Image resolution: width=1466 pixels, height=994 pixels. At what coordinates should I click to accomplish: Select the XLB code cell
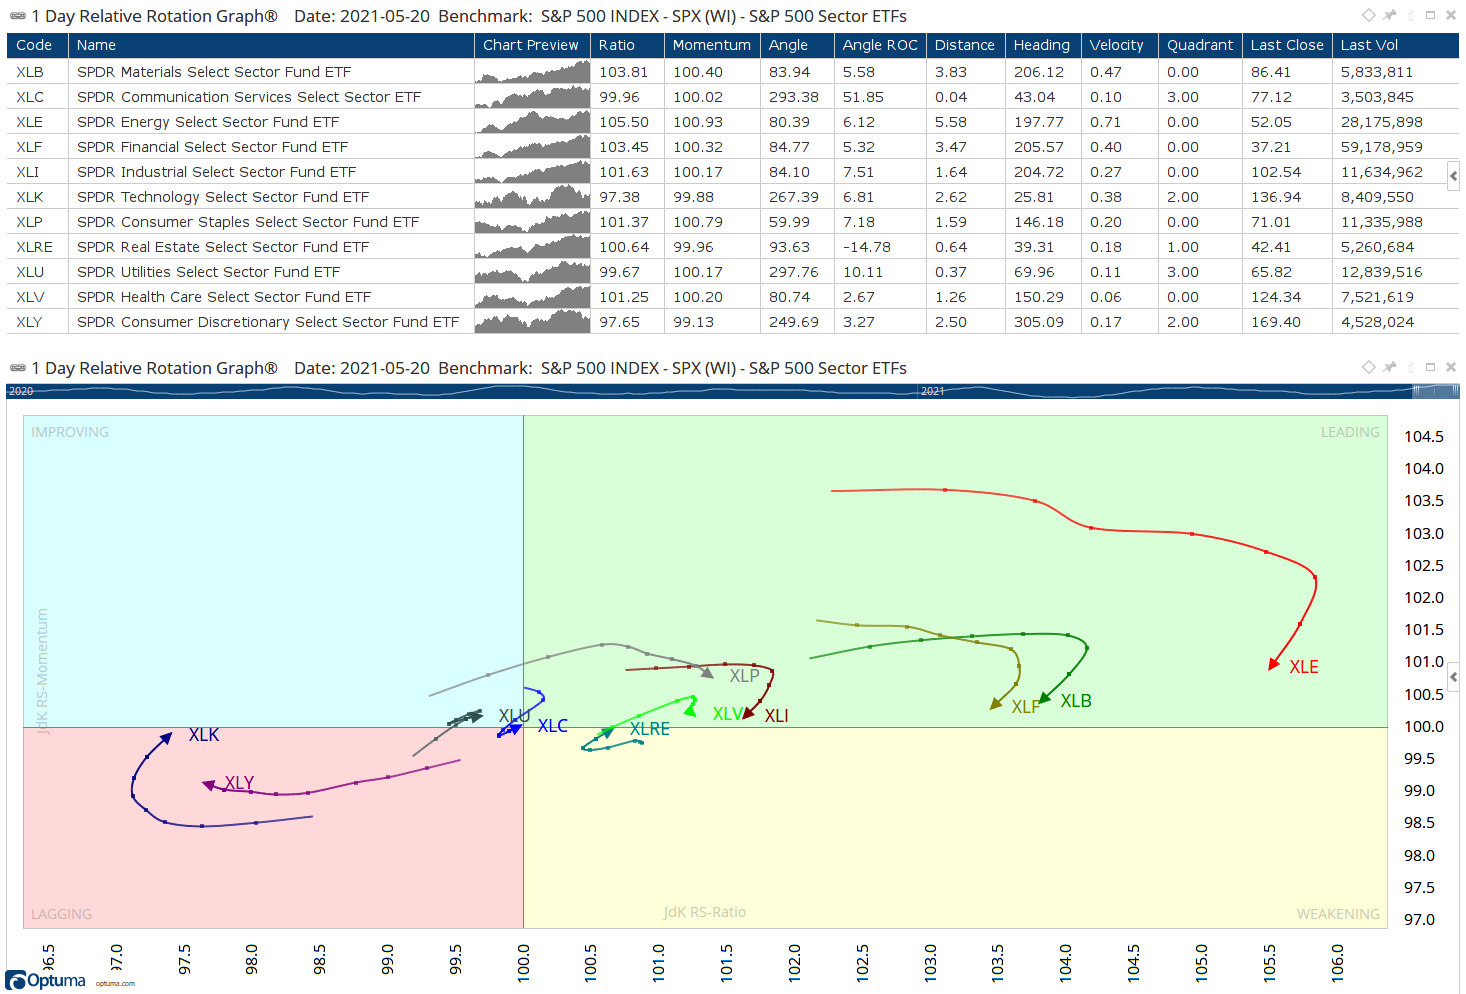37,72
